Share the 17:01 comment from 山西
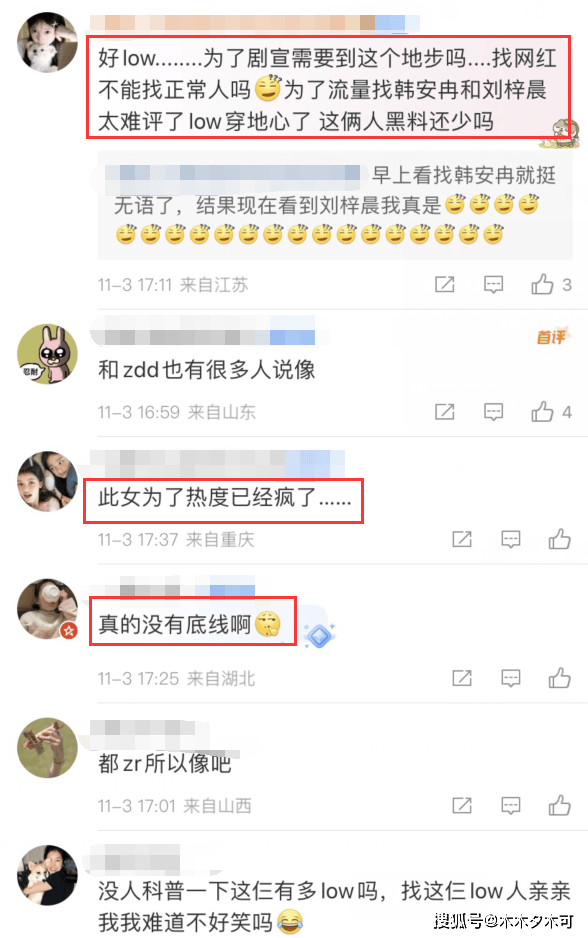The width and height of the screenshot is (588, 938). pos(462,805)
